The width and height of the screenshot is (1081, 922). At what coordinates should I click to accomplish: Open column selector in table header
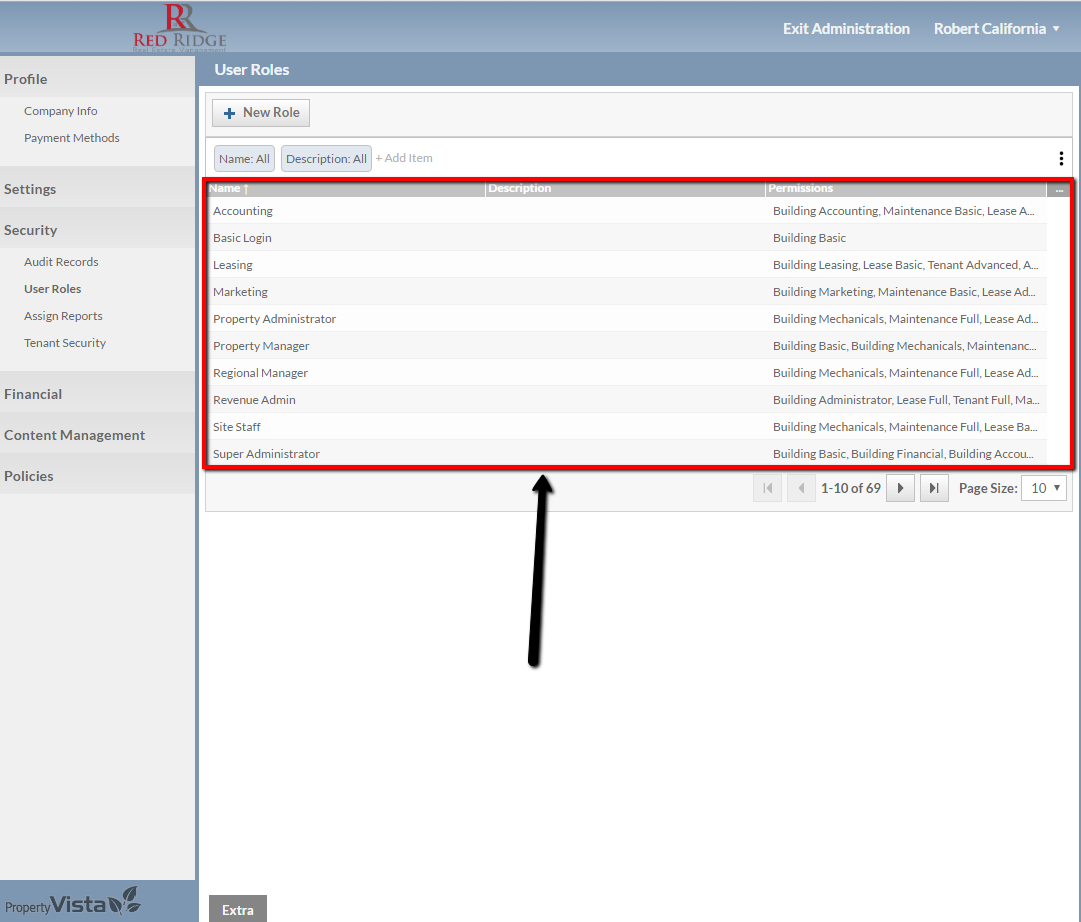point(1059,189)
